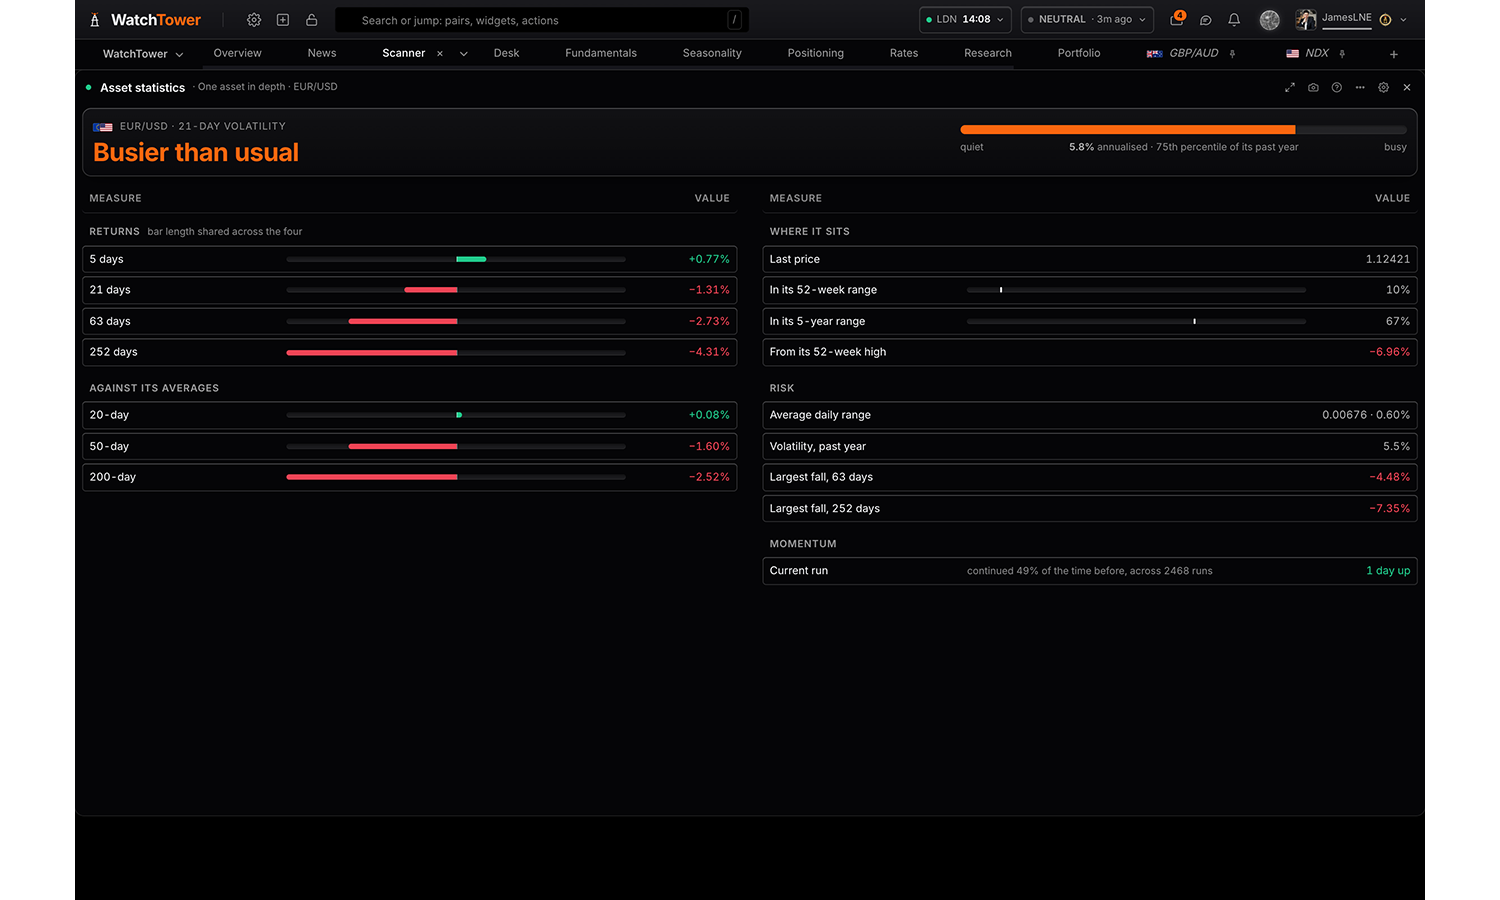The height and width of the screenshot is (900, 1500).
Task: Take a snapshot of Asset statistics widget
Action: coord(1313,88)
